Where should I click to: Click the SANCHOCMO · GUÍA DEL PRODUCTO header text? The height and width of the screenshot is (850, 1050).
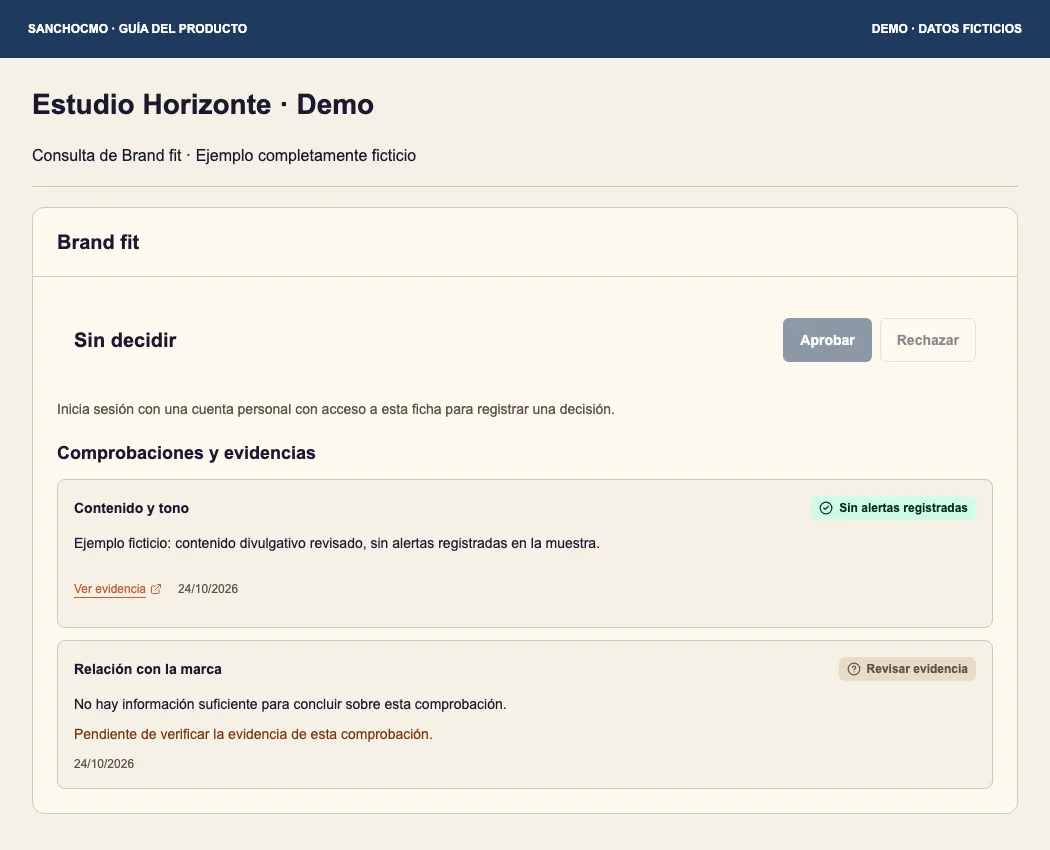click(x=137, y=29)
